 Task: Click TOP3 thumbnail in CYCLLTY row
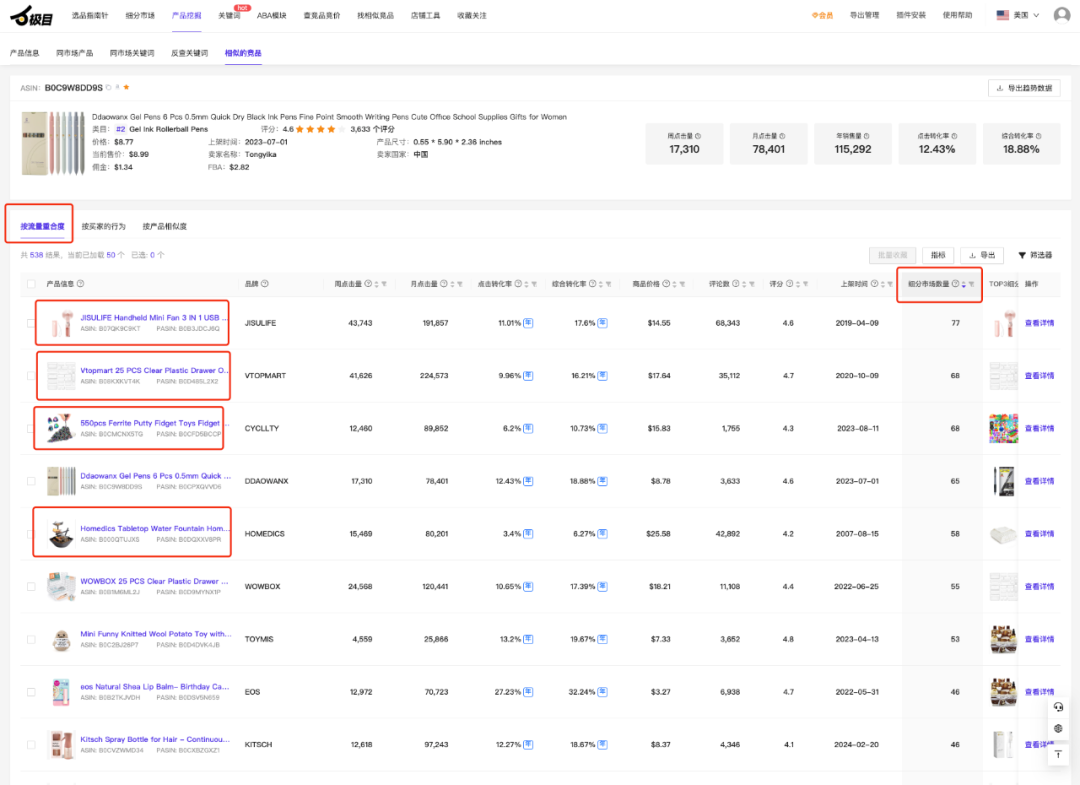pyautogui.click(x=1004, y=428)
